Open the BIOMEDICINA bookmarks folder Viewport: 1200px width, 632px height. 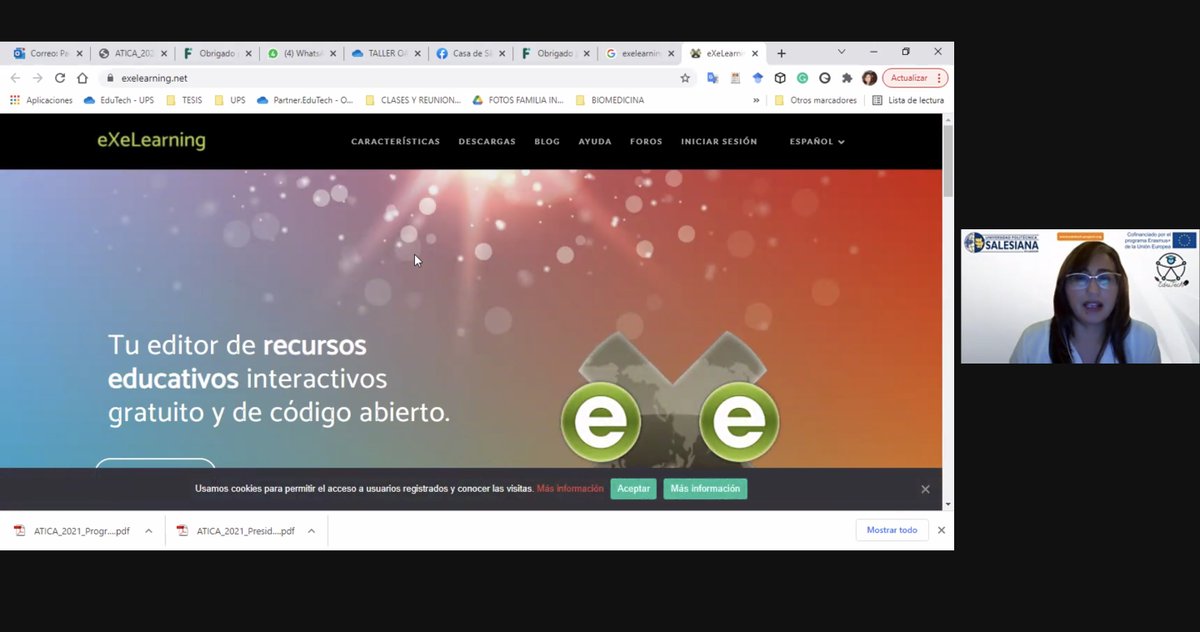point(610,100)
